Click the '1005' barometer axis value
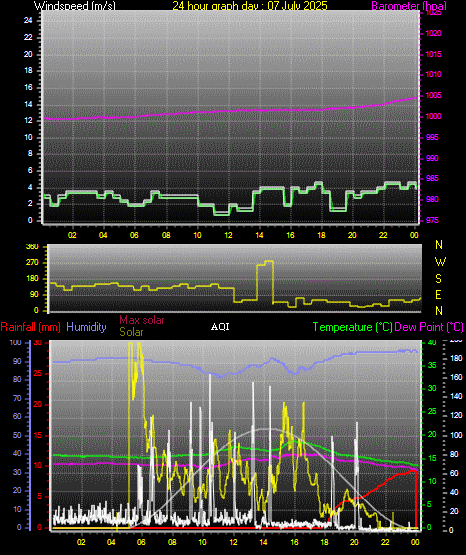Image resolution: width=466 pixels, height=555 pixels. click(x=433, y=96)
